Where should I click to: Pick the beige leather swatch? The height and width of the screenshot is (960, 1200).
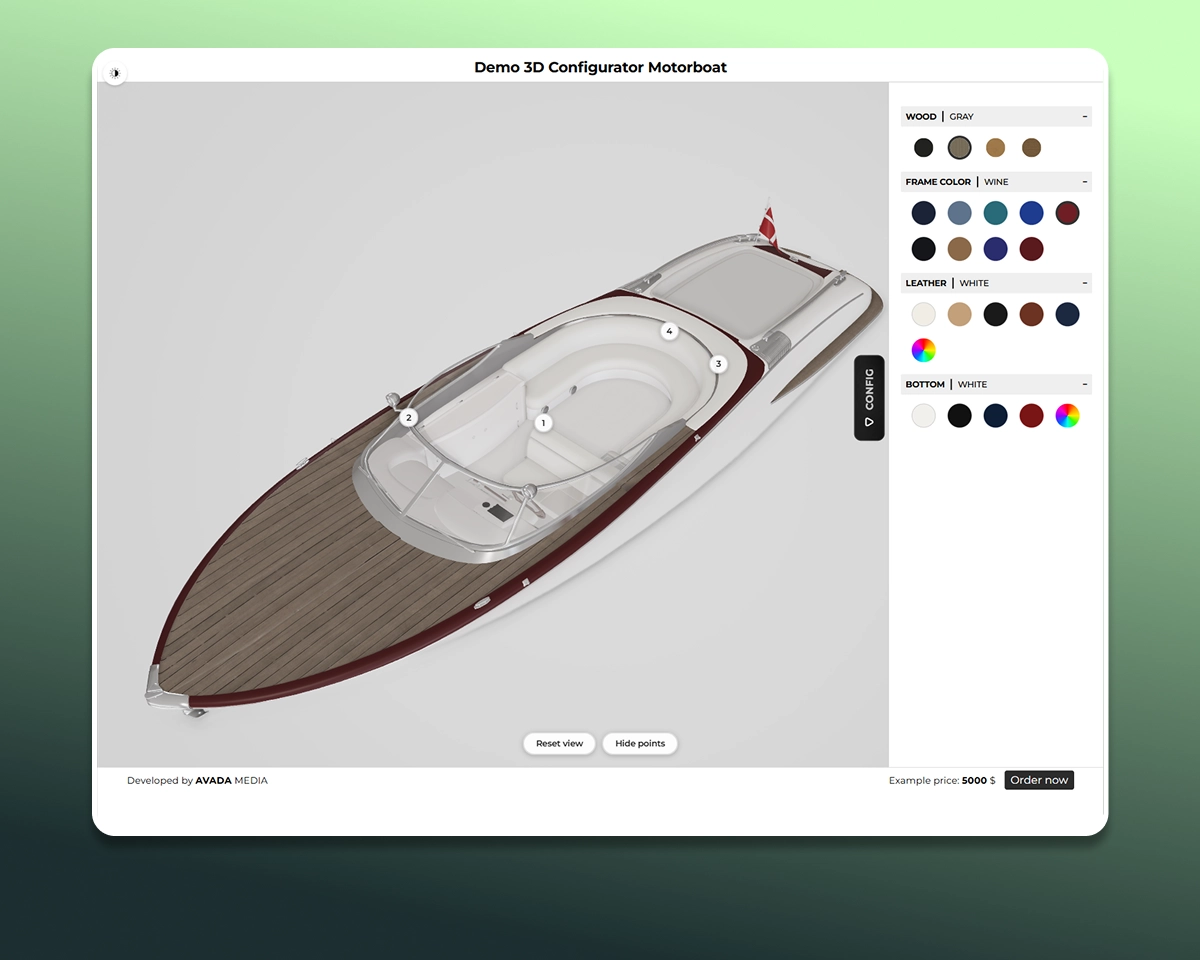960,314
